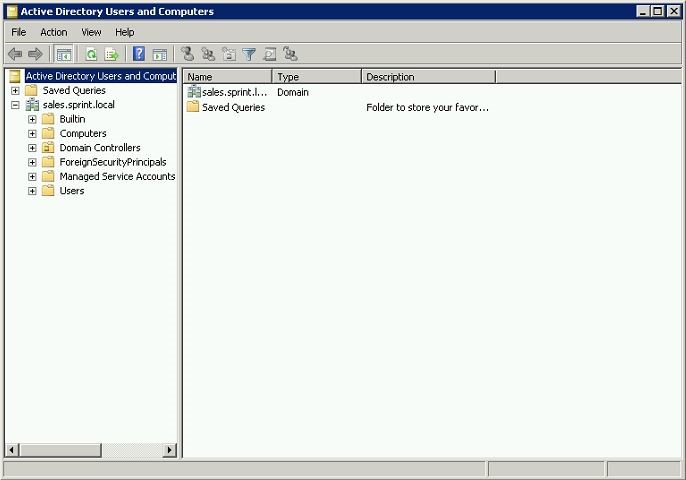Sort by the Description column header
686x480 pixels.
[x=429, y=77]
